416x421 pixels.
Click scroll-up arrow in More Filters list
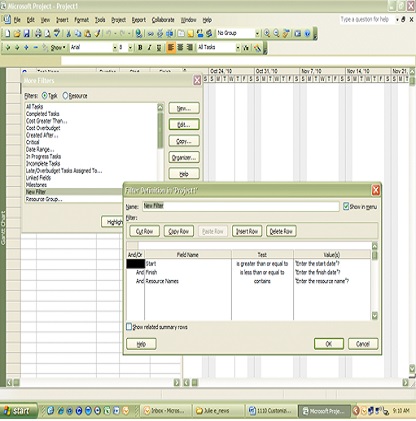point(160,107)
